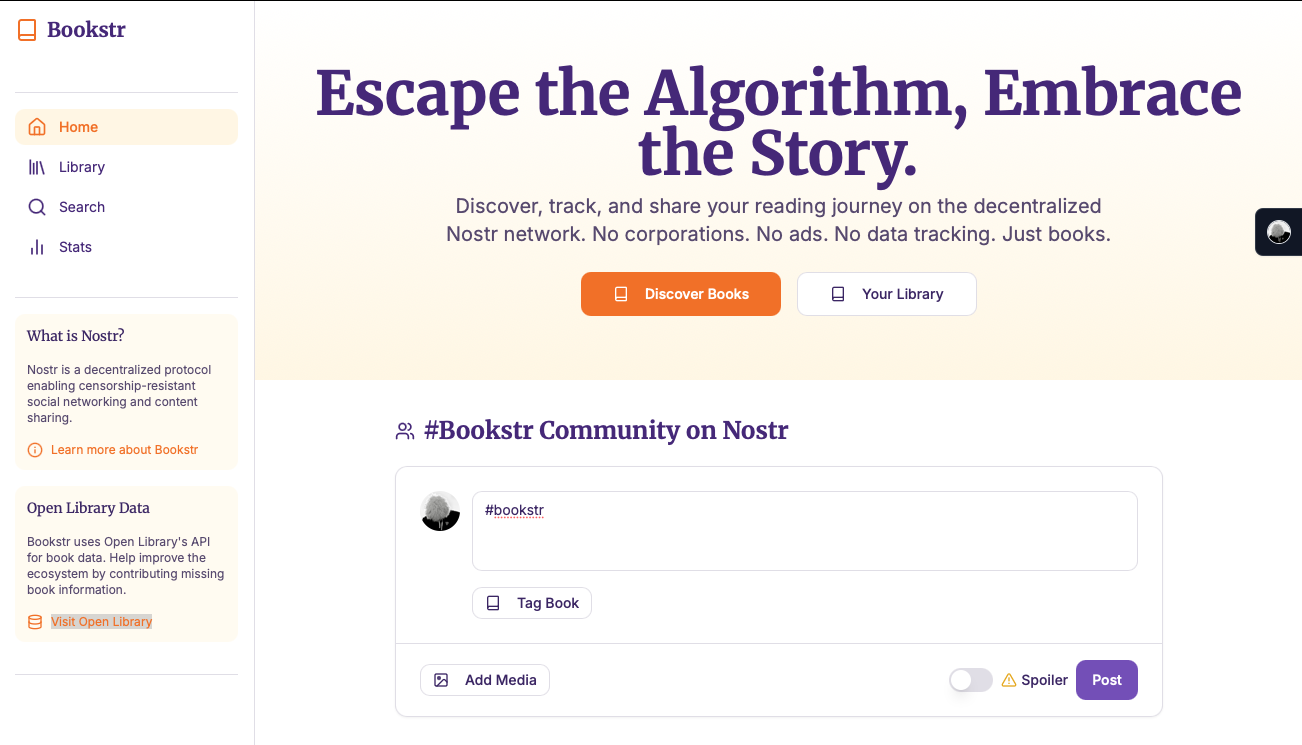Click the database icon beside Visit Open Library
This screenshot has width=1302, height=745.
(35, 622)
